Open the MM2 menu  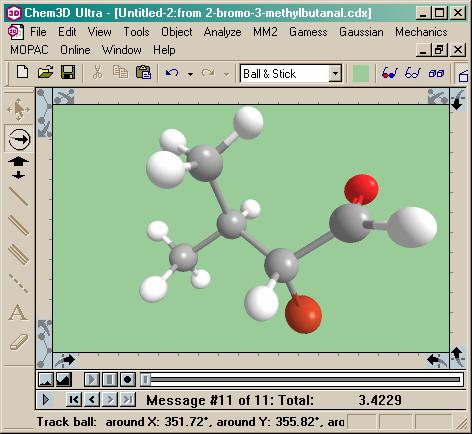tap(265, 32)
